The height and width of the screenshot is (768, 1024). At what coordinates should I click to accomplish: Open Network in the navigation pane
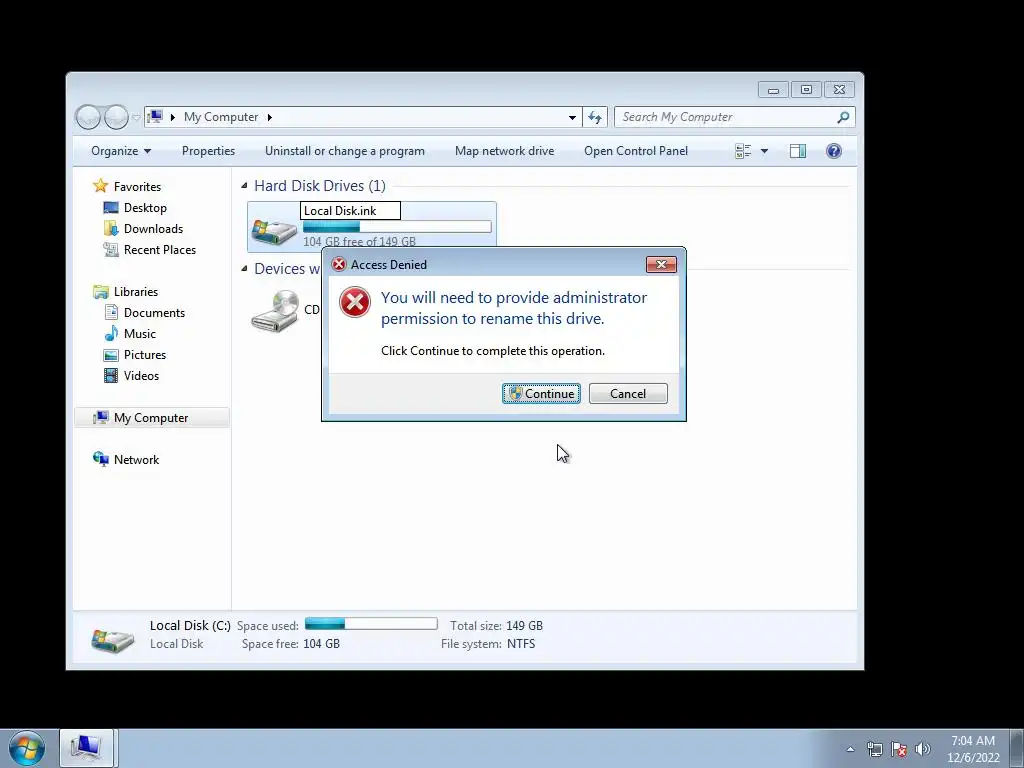point(136,460)
